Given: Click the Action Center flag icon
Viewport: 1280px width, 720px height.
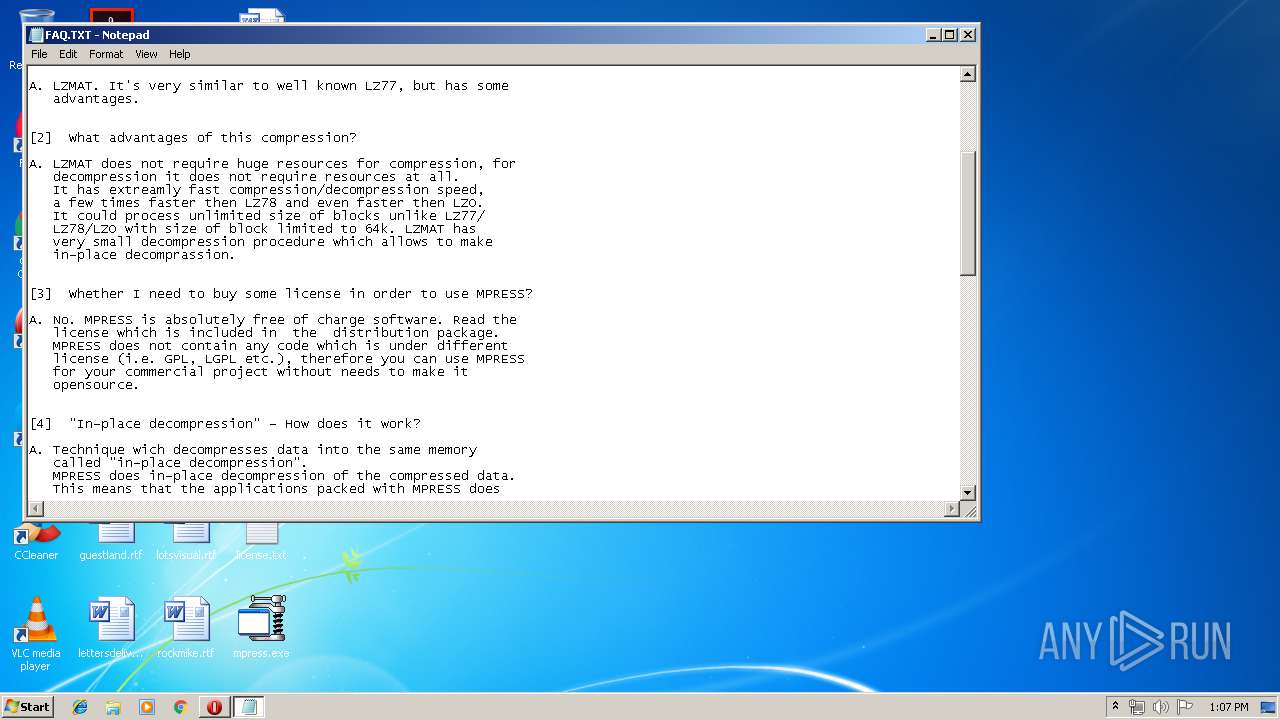Looking at the screenshot, I should coord(1185,707).
